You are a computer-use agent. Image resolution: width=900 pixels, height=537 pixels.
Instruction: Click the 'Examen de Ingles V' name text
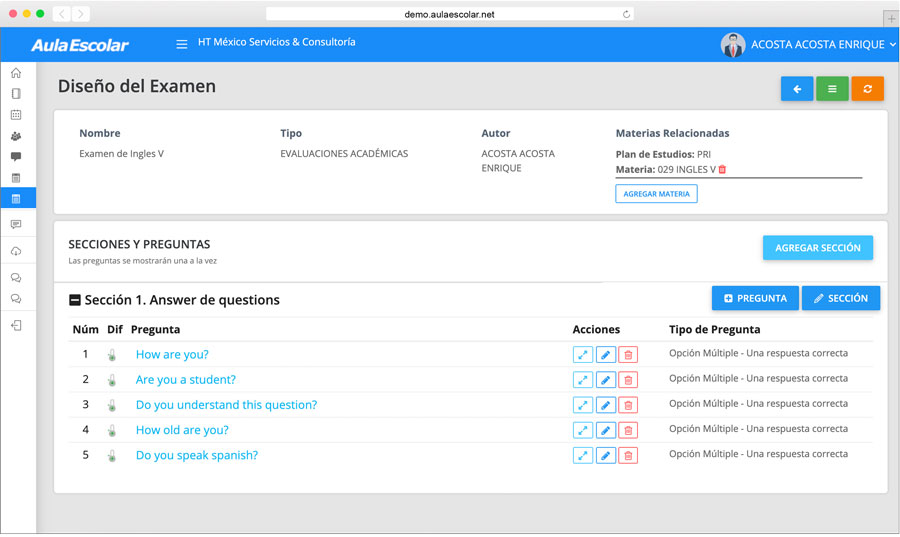coord(121,154)
